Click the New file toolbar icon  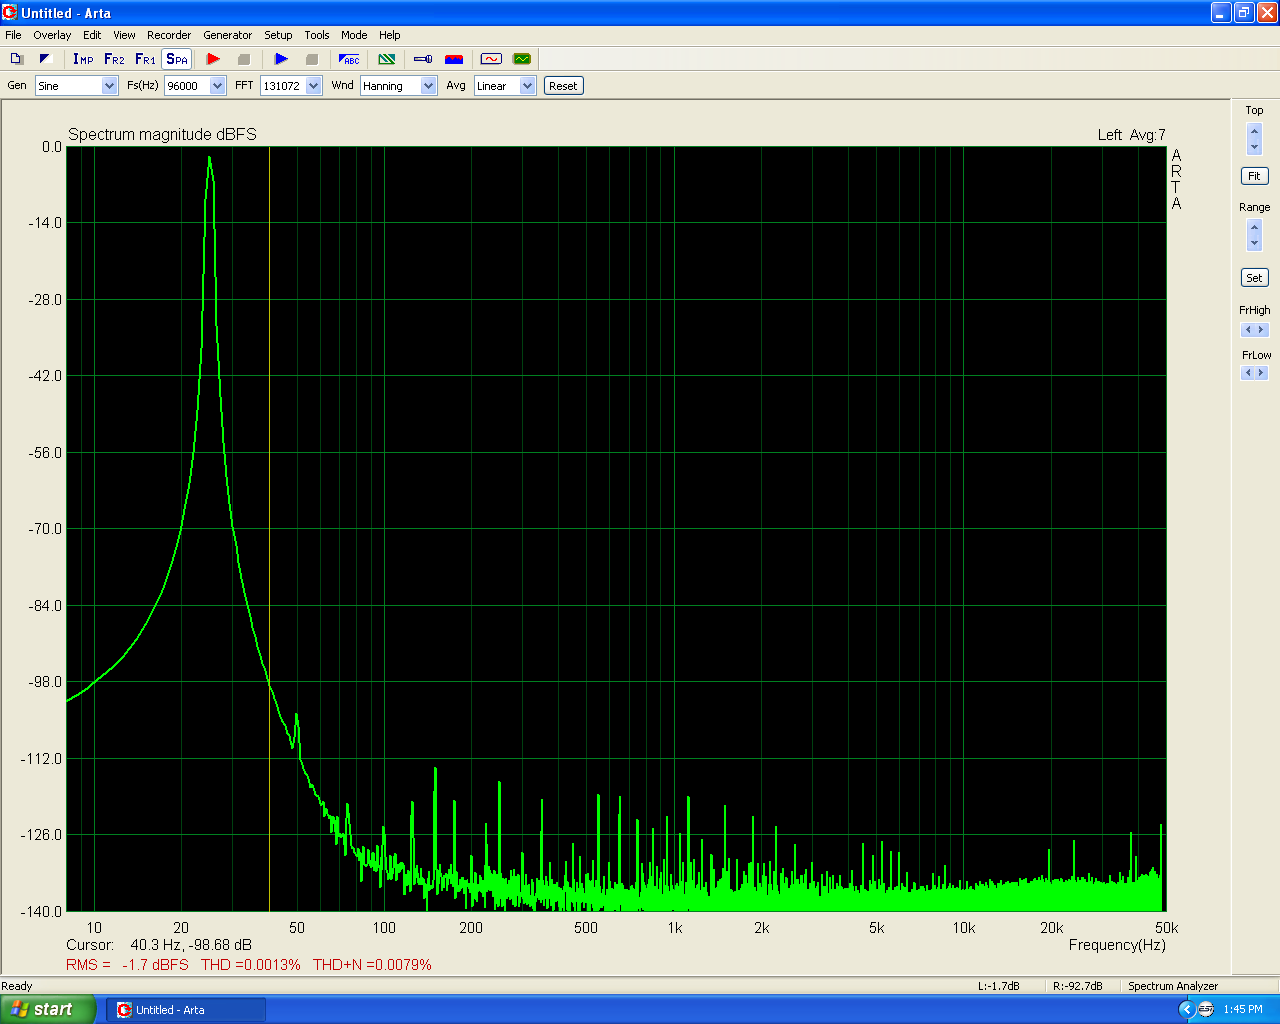pos(16,59)
